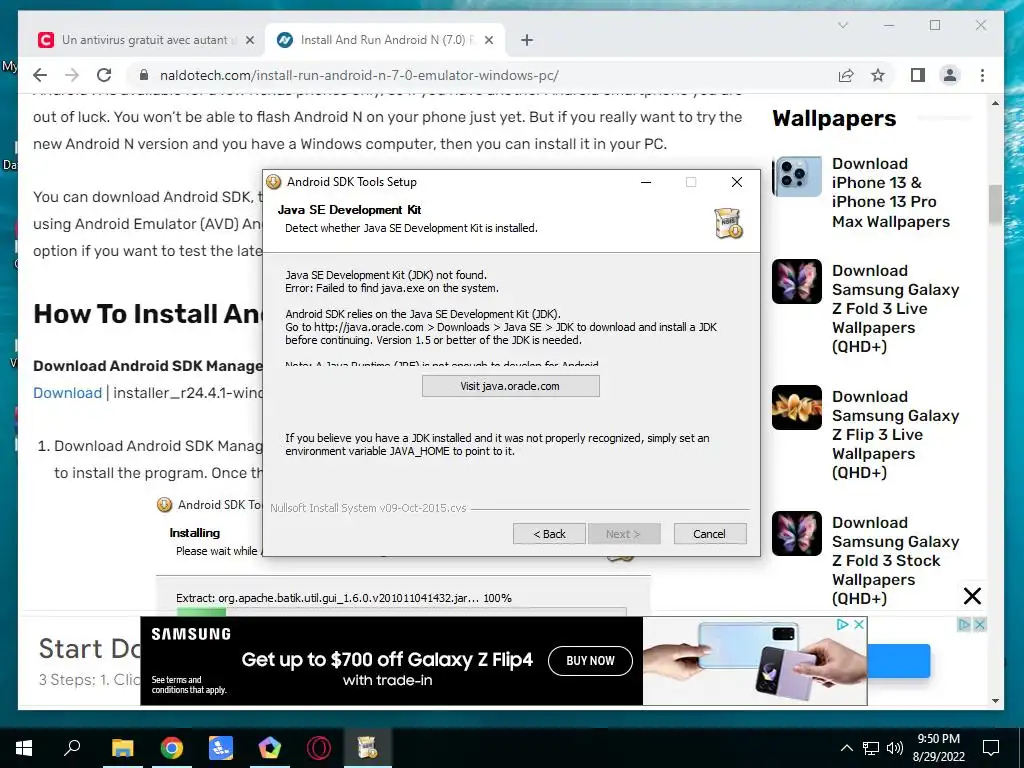Minimize the Android SDK Tools Setup dialog
This screenshot has height=768, width=1024.
(646, 182)
